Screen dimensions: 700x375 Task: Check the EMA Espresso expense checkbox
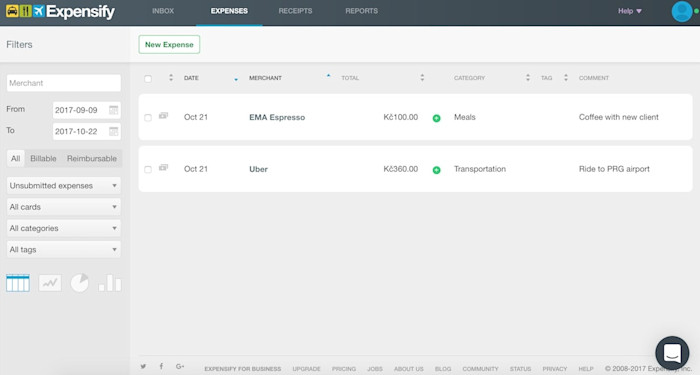click(148, 118)
